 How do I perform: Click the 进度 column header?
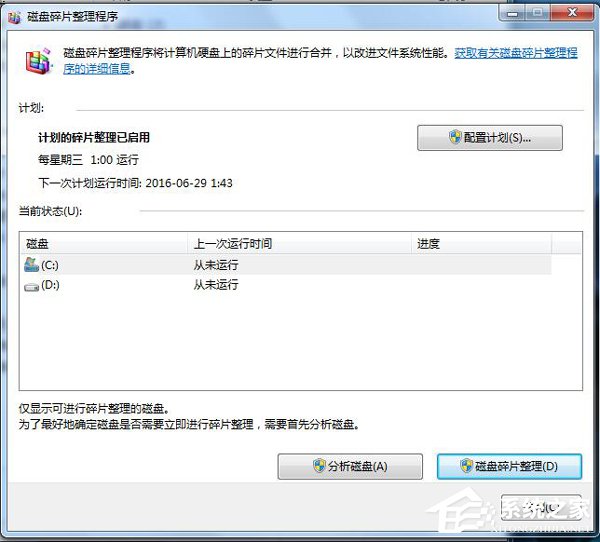(481, 243)
